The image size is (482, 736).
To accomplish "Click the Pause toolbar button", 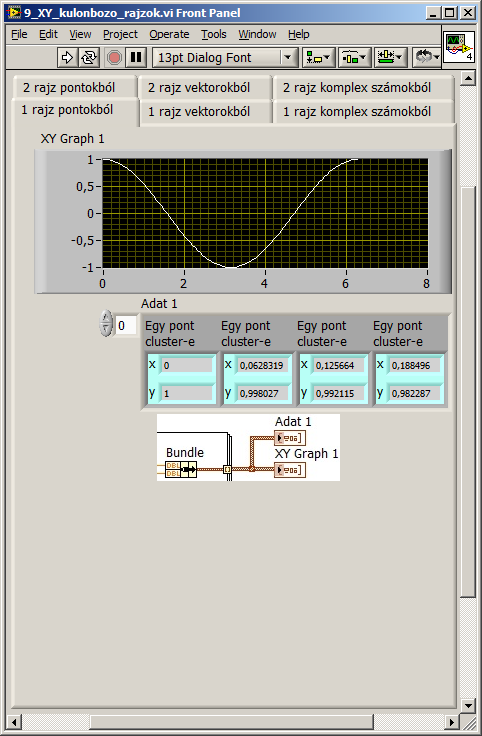I will (x=136, y=58).
